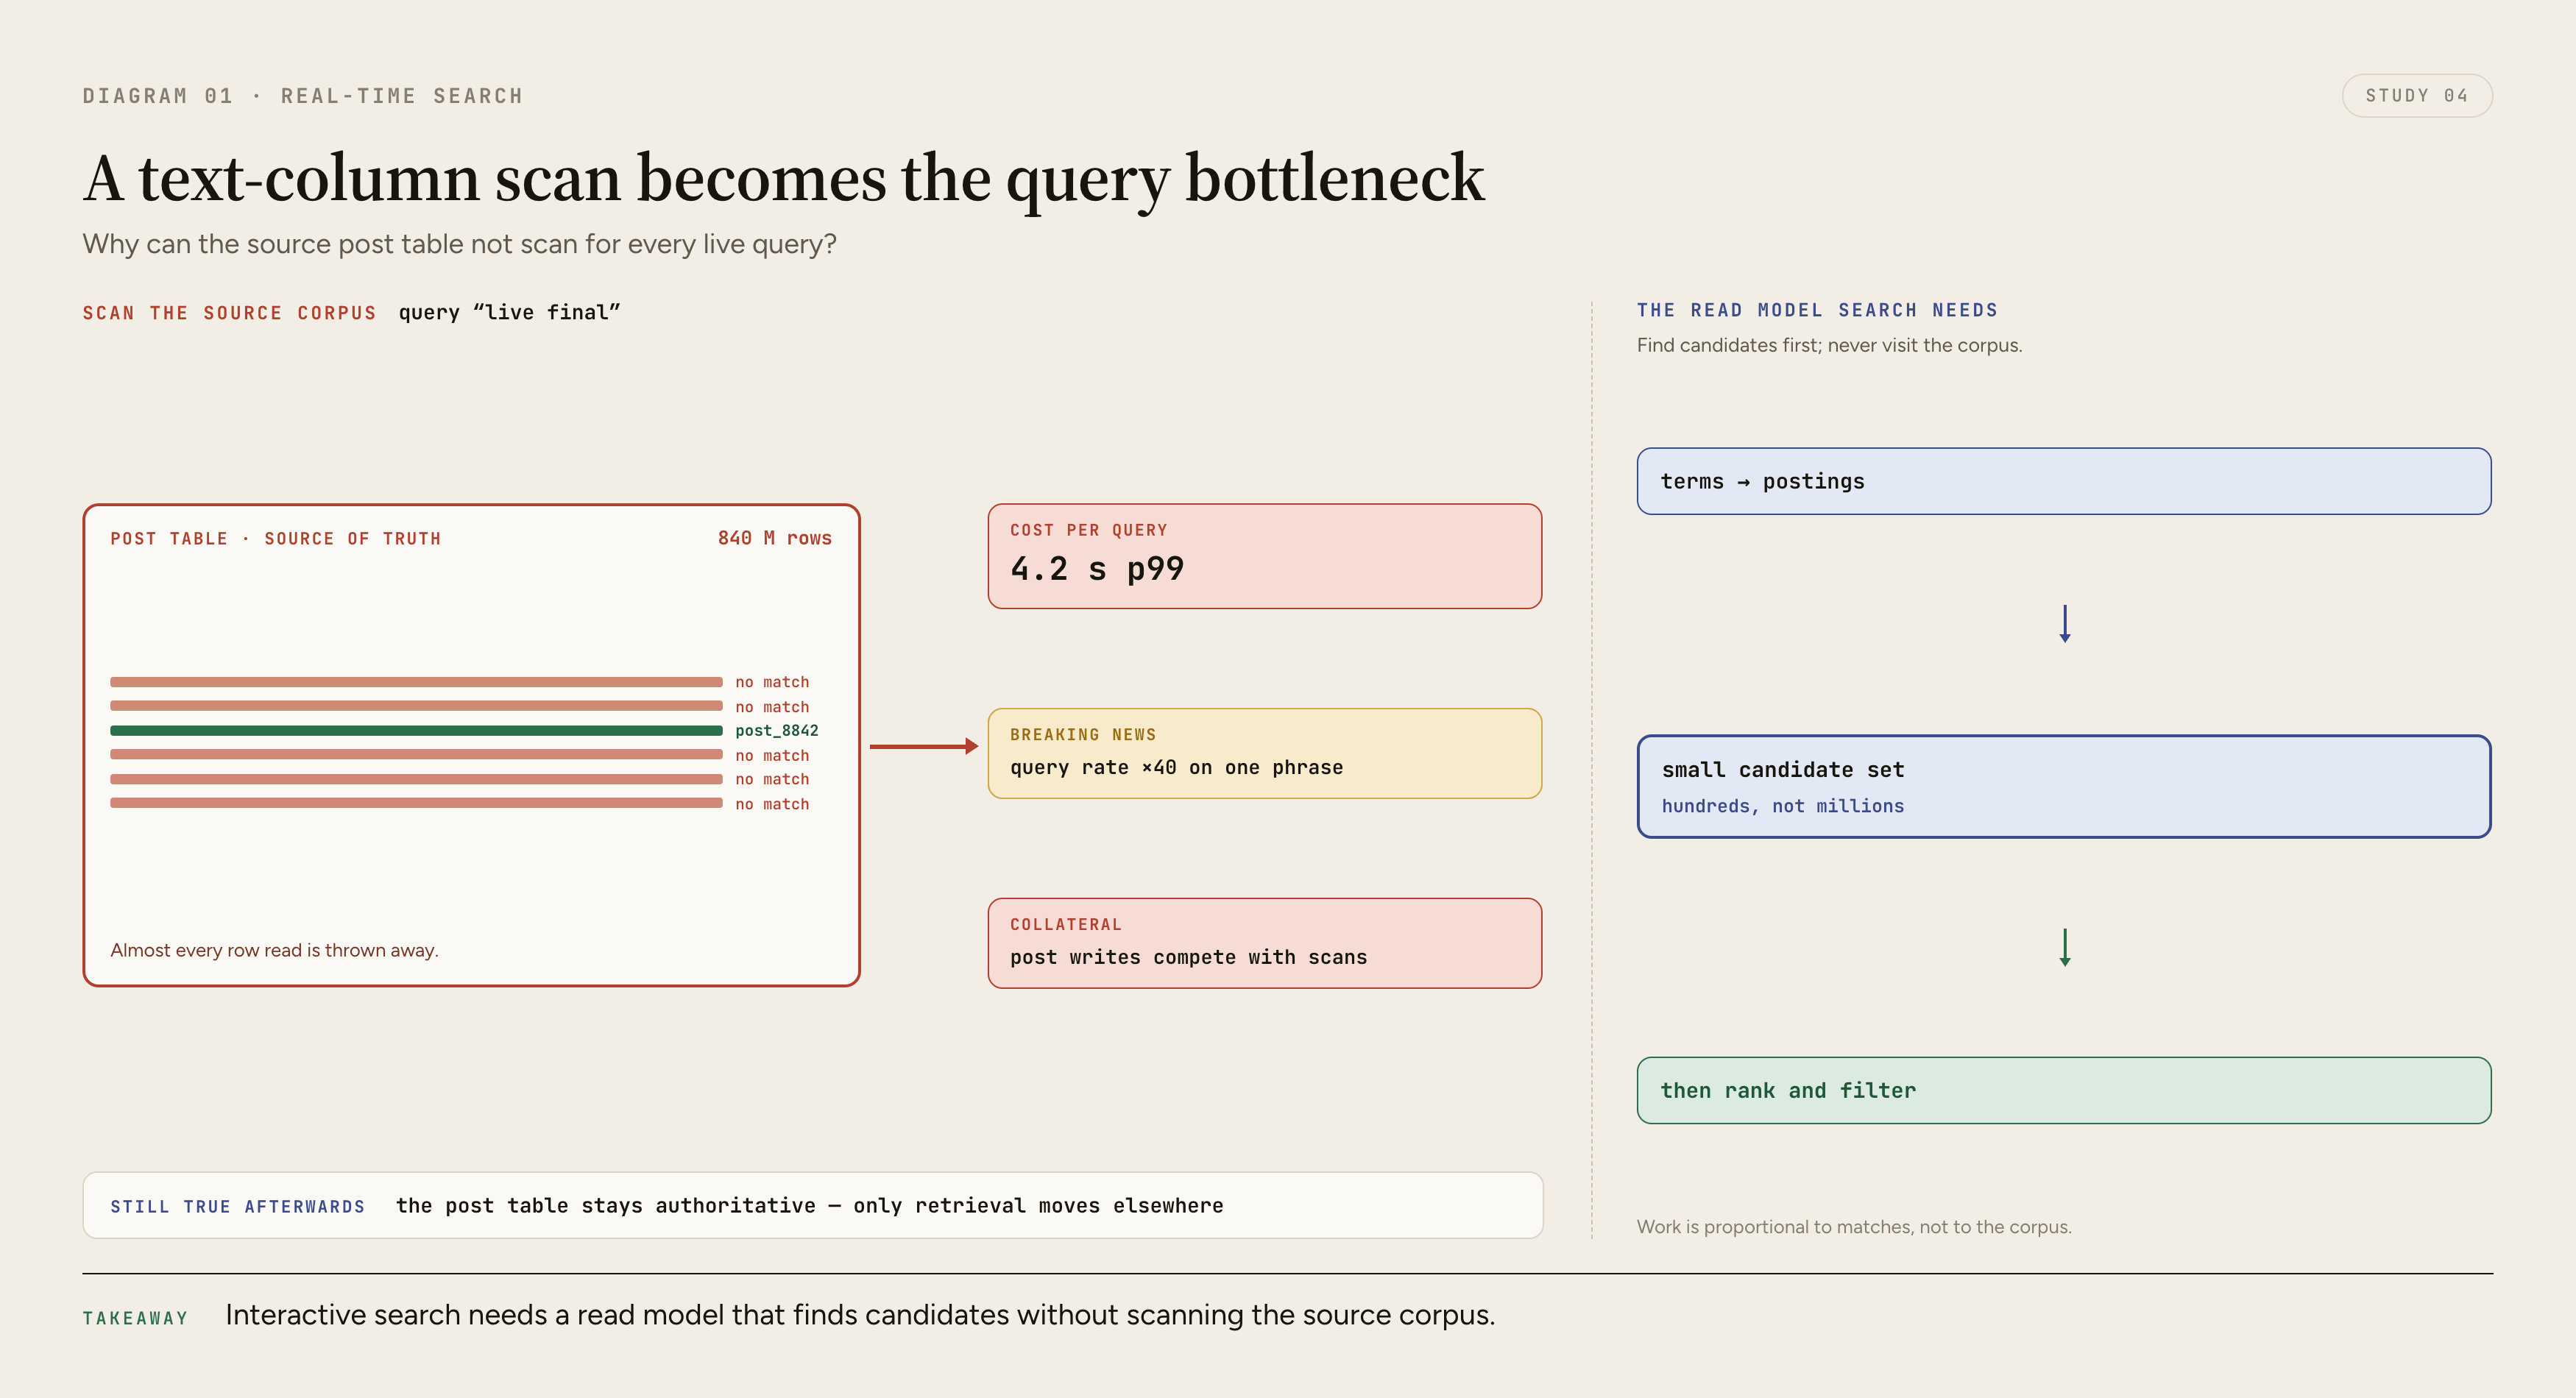Click the query "live final" text
This screenshot has height=1398, width=2576.
tap(509, 313)
